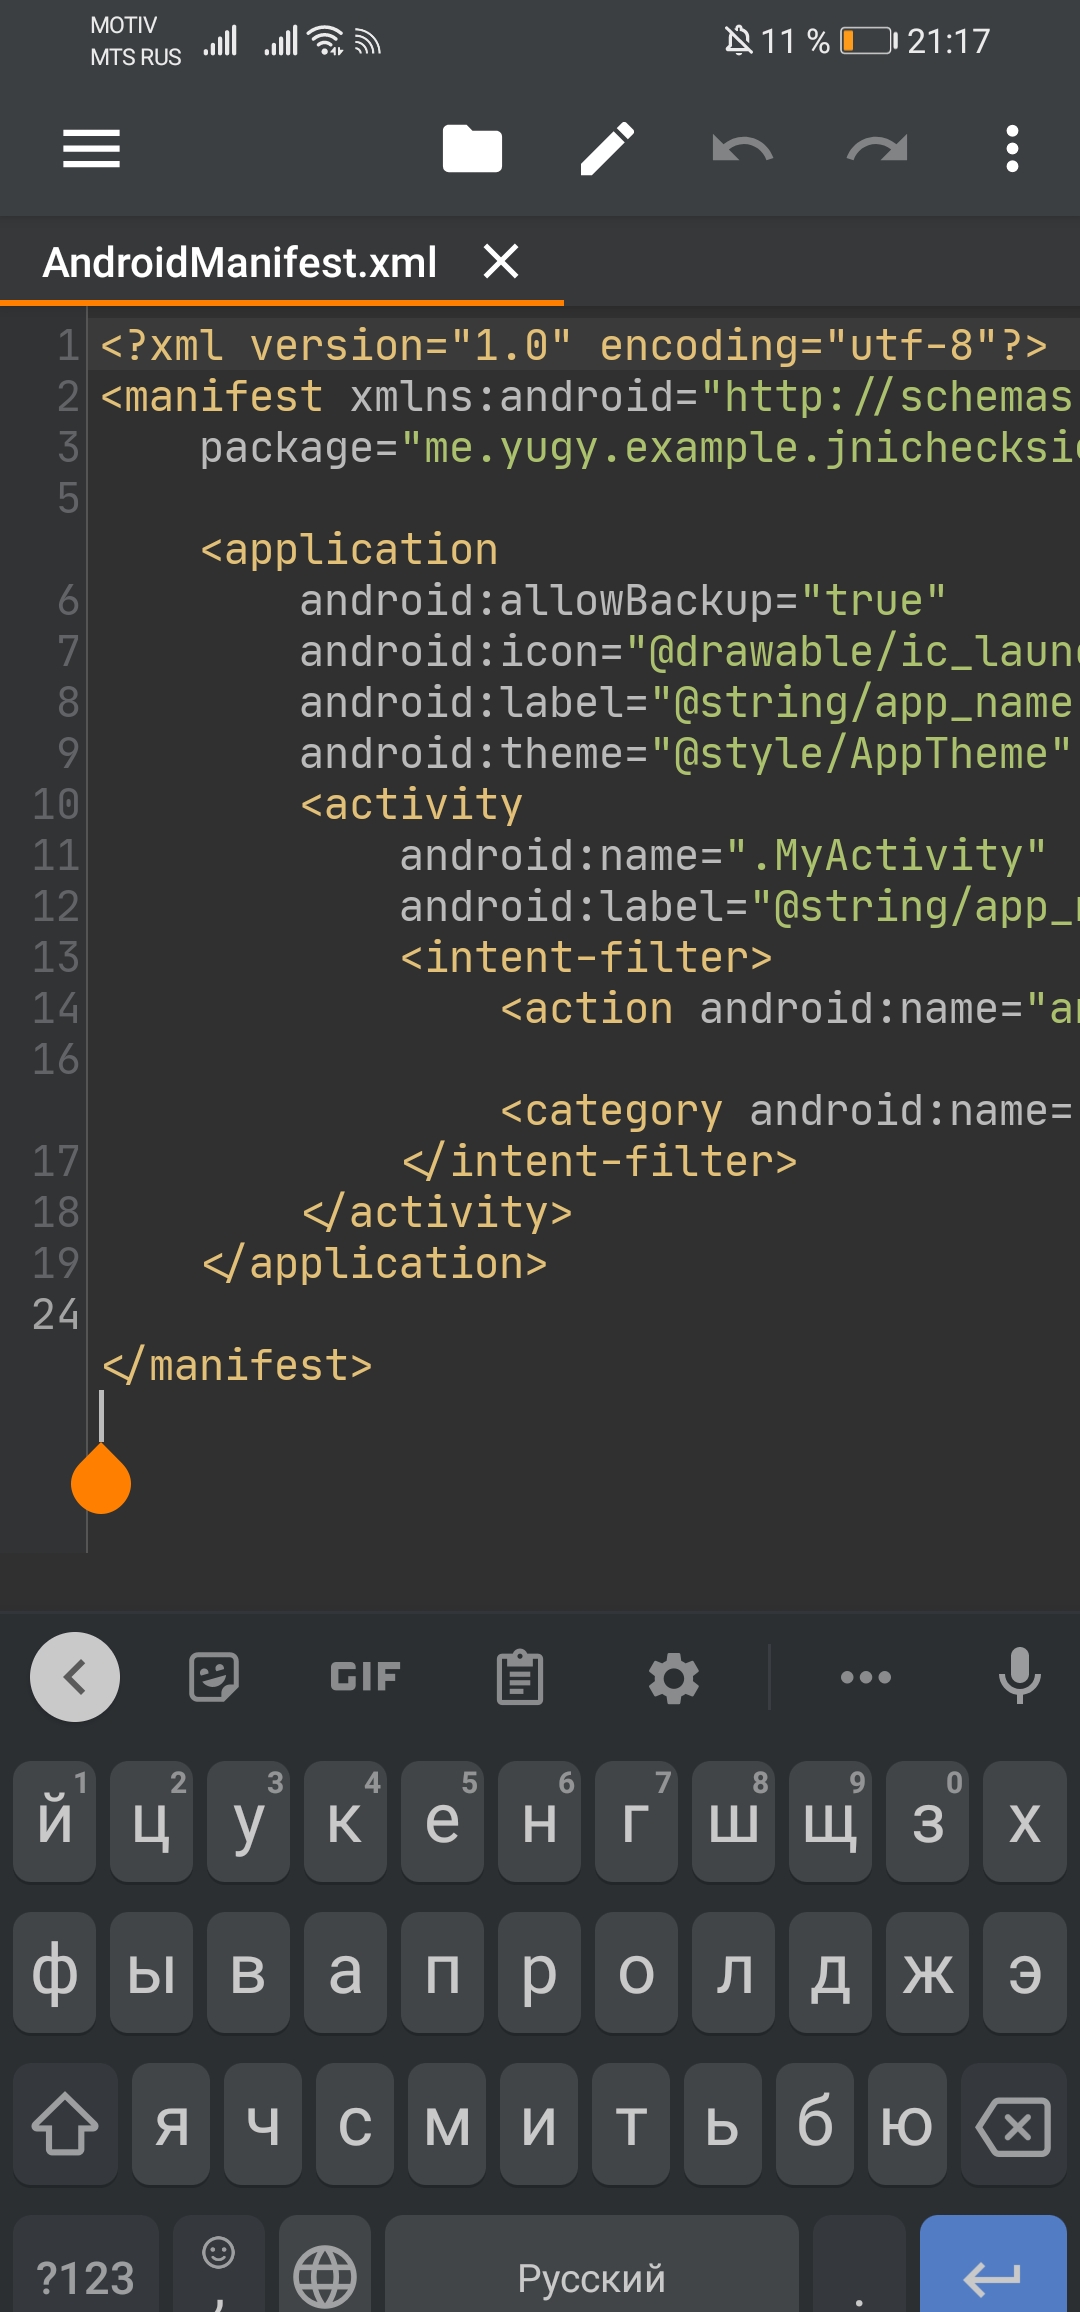Start voice input with microphone

(x=1020, y=1675)
